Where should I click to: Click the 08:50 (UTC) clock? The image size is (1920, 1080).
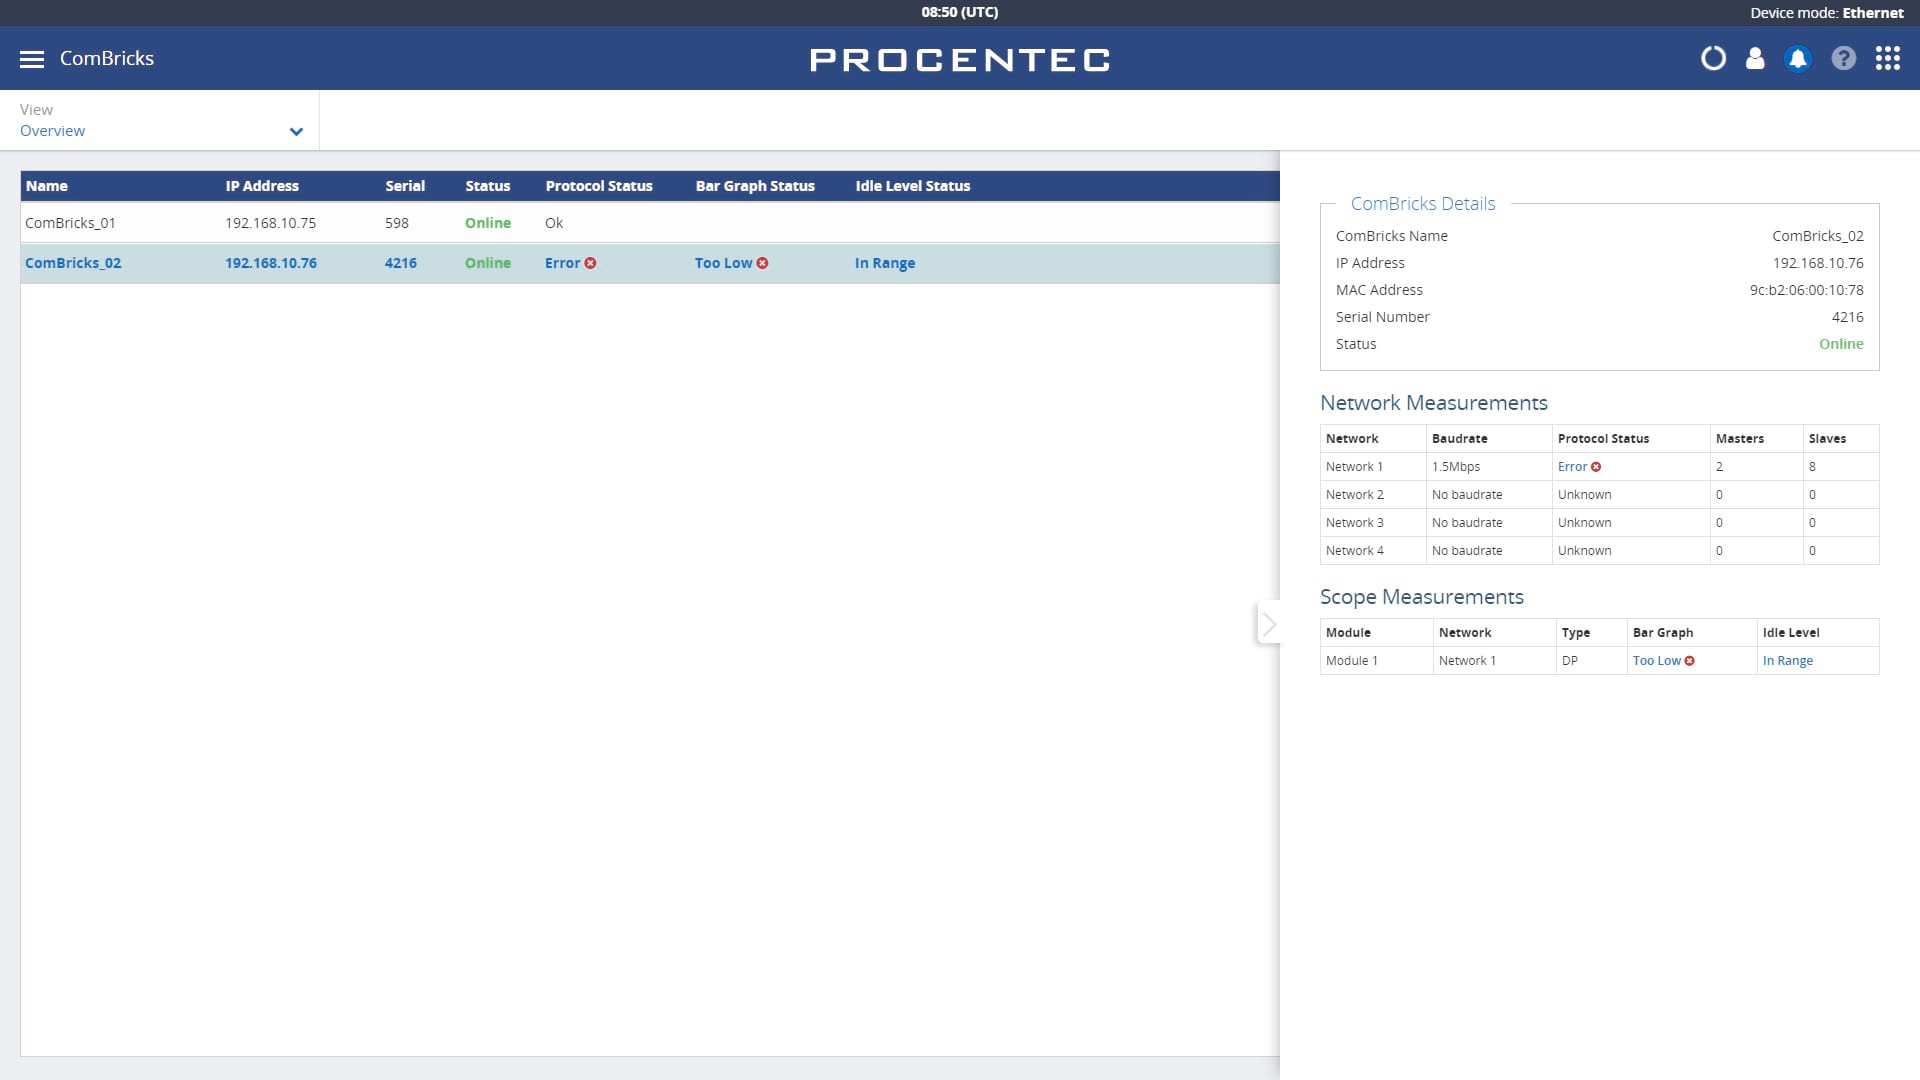pos(960,12)
